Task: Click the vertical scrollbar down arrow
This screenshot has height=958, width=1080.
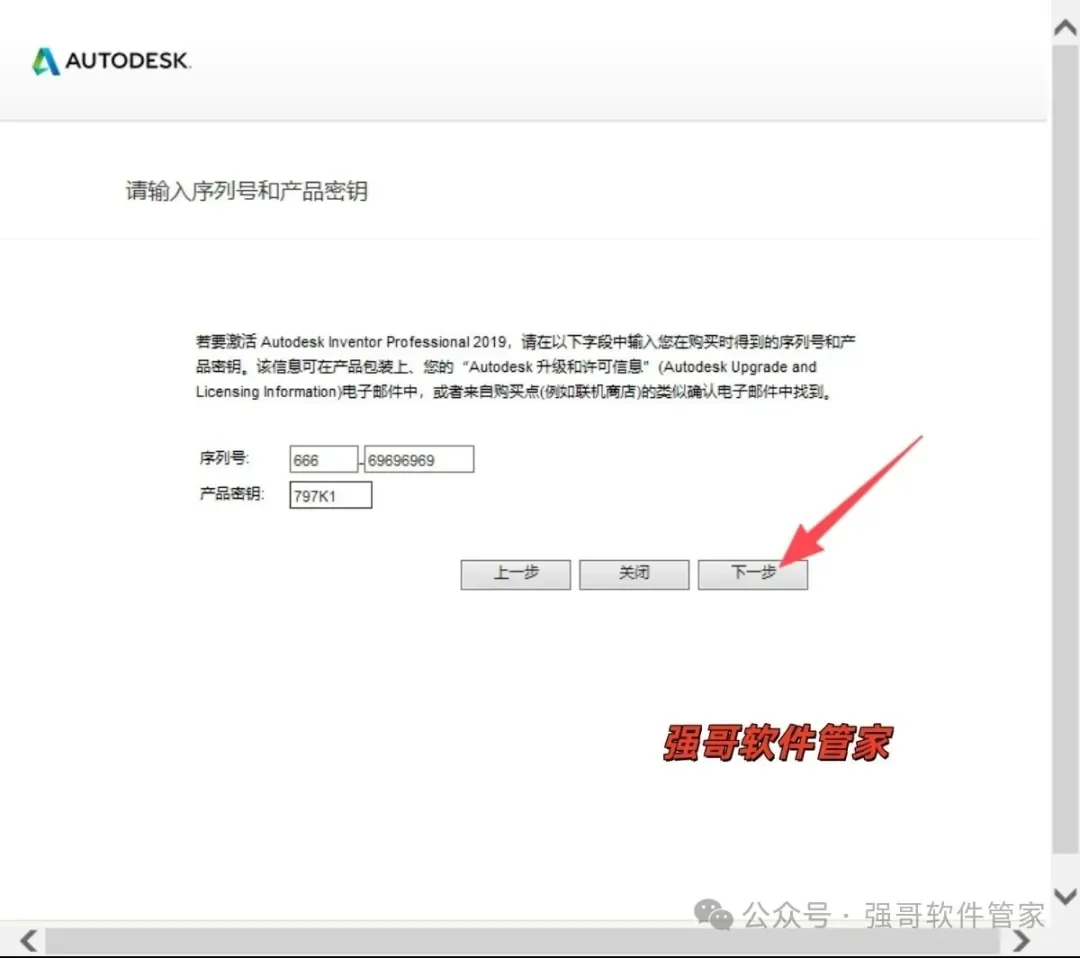Action: pos(1066,896)
